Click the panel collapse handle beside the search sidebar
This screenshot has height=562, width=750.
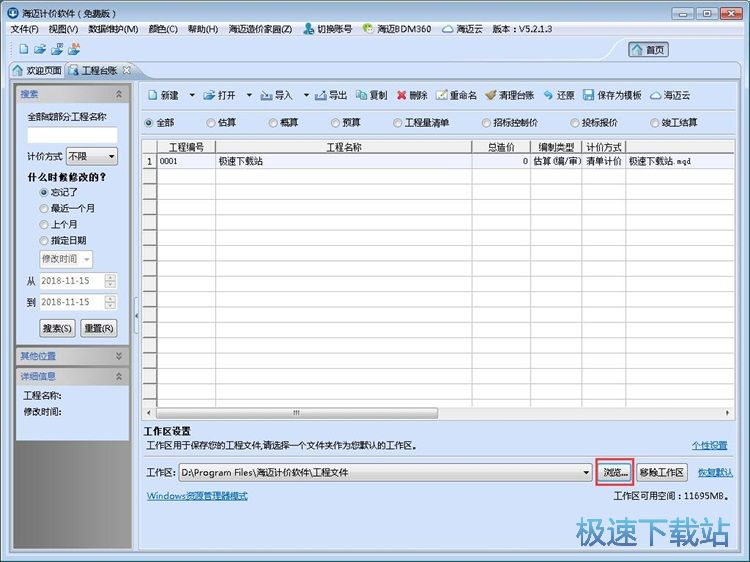click(136, 315)
